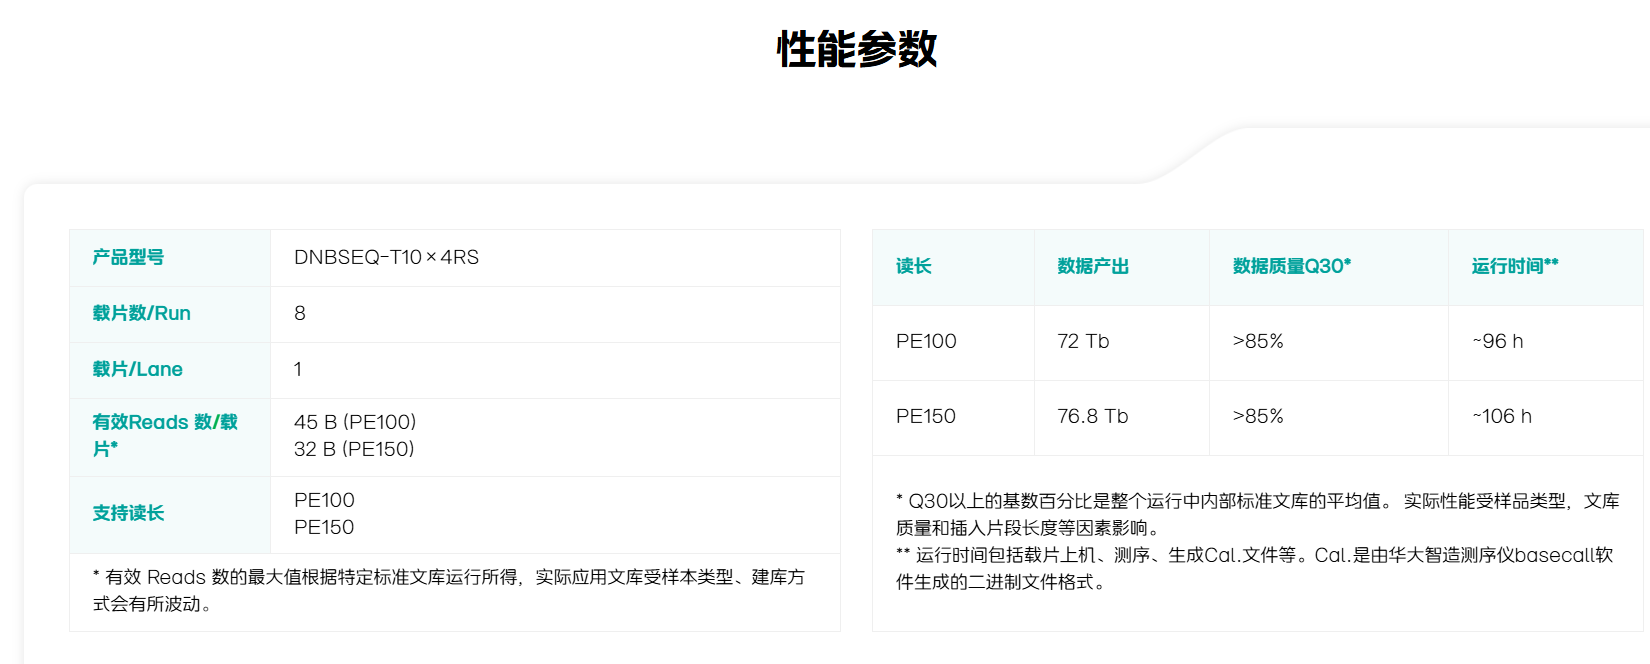1650x664 pixels.
Task: Click the ~106 h run time cell
Action: [1501, 417]
